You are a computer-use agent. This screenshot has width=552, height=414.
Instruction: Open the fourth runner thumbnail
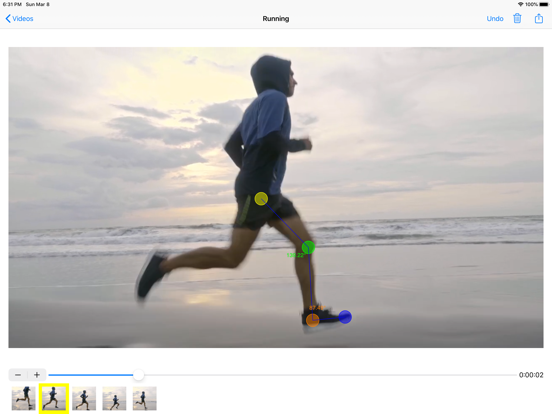coord(114,399)
